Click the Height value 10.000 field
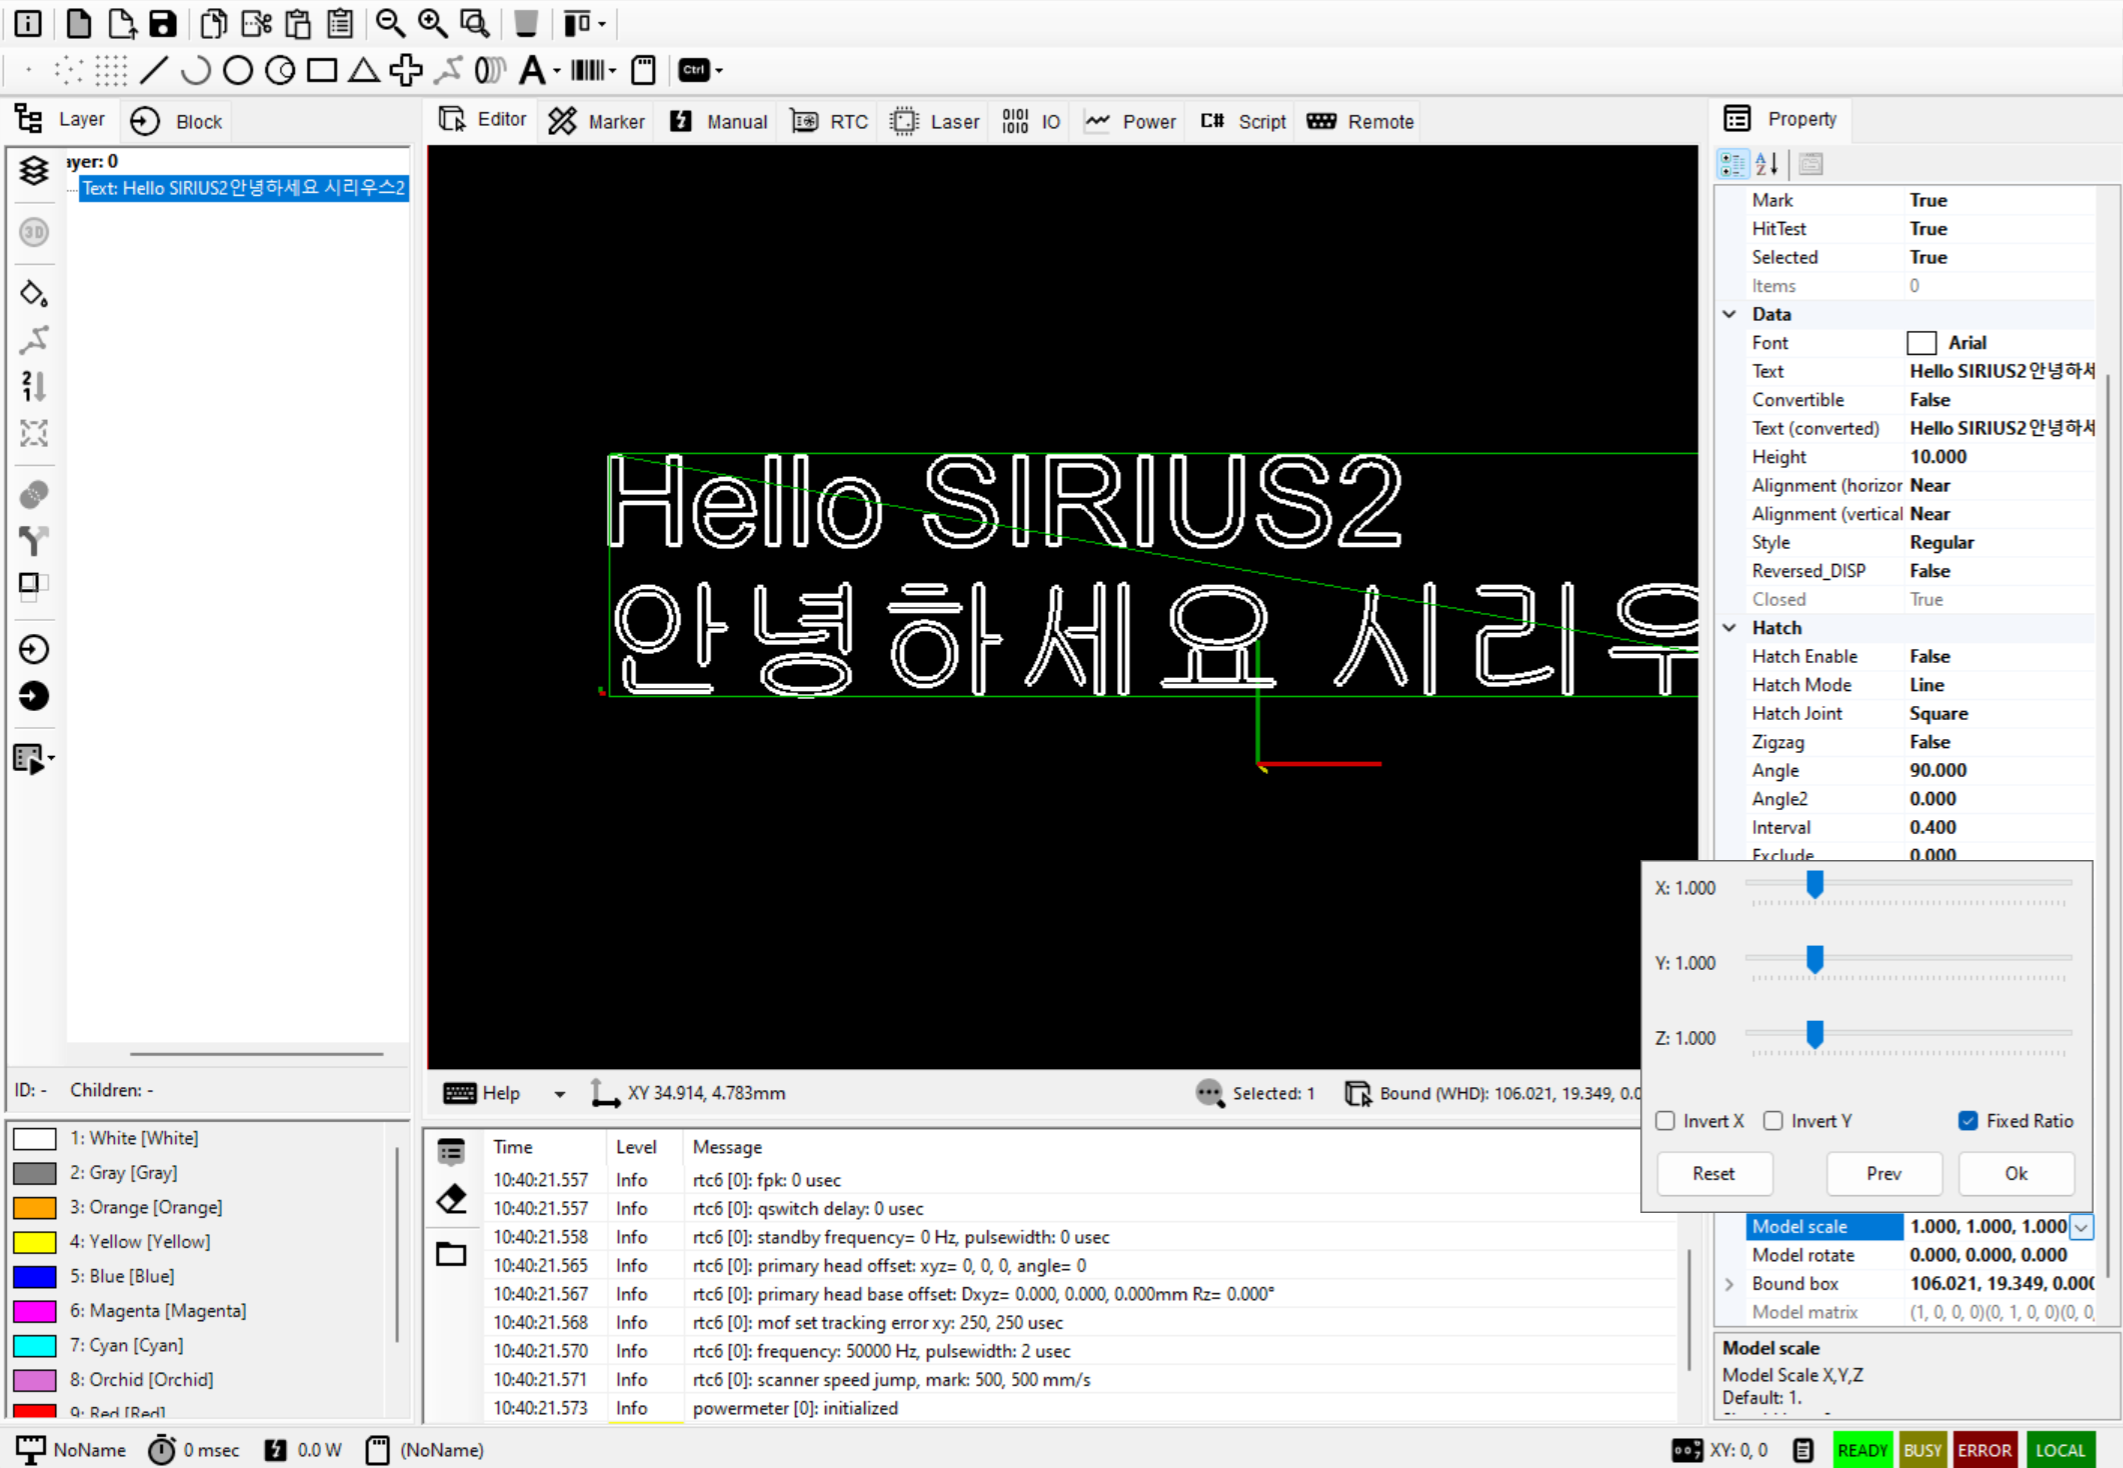 (2001, 457)
